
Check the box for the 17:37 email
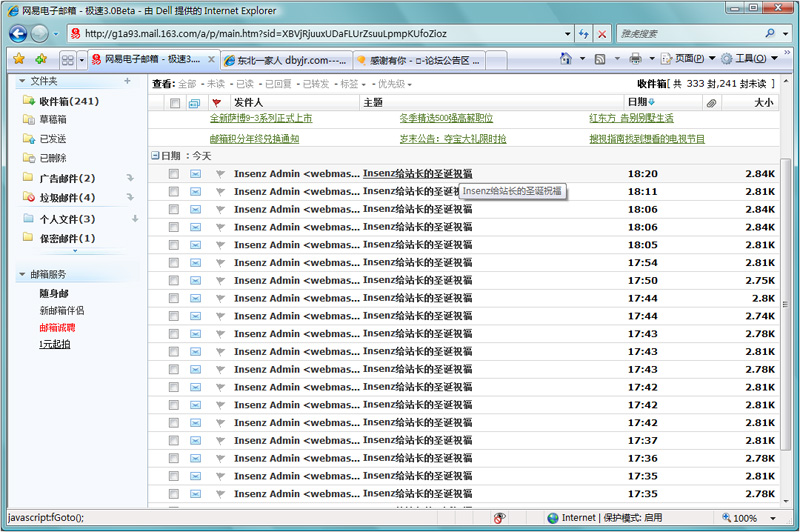pos(174,441)
